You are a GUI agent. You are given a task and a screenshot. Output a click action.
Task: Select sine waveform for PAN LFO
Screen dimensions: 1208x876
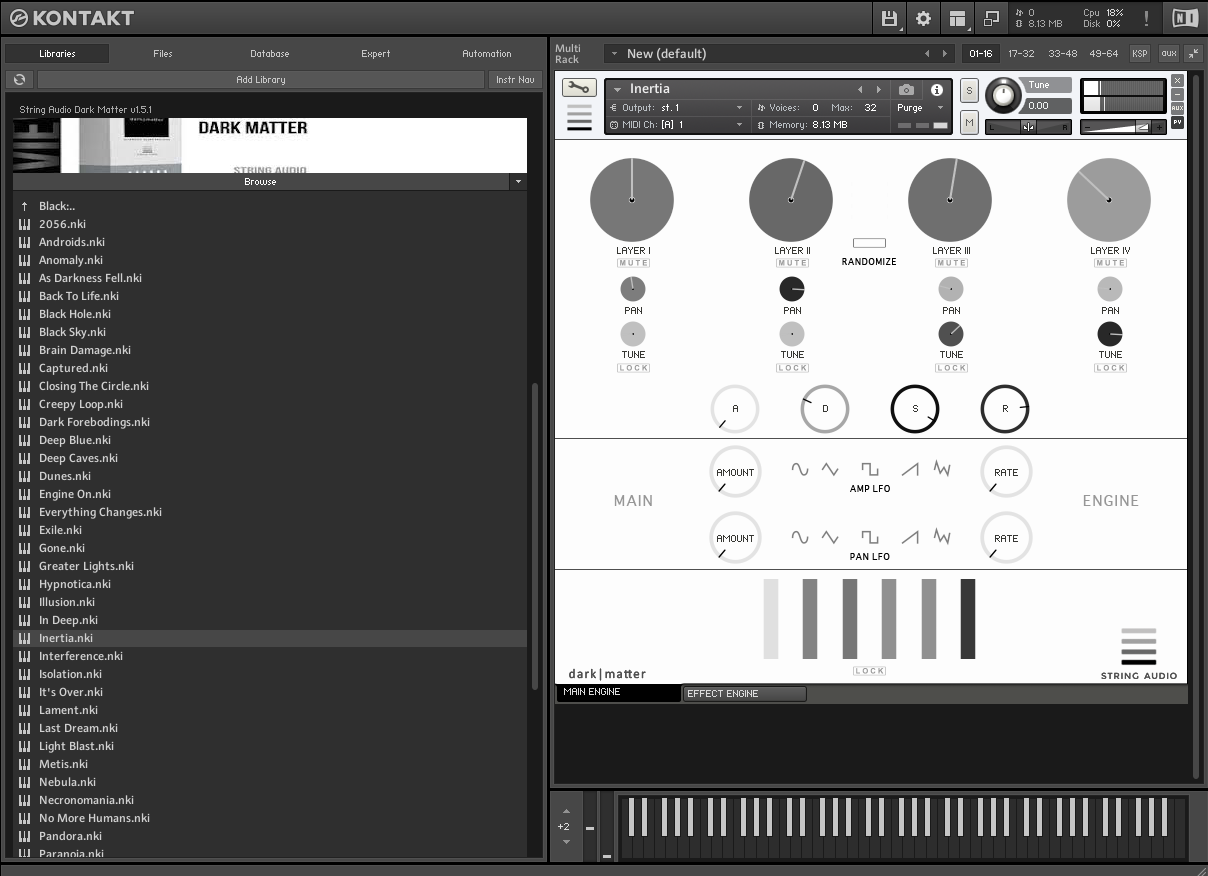pos(800,537)
